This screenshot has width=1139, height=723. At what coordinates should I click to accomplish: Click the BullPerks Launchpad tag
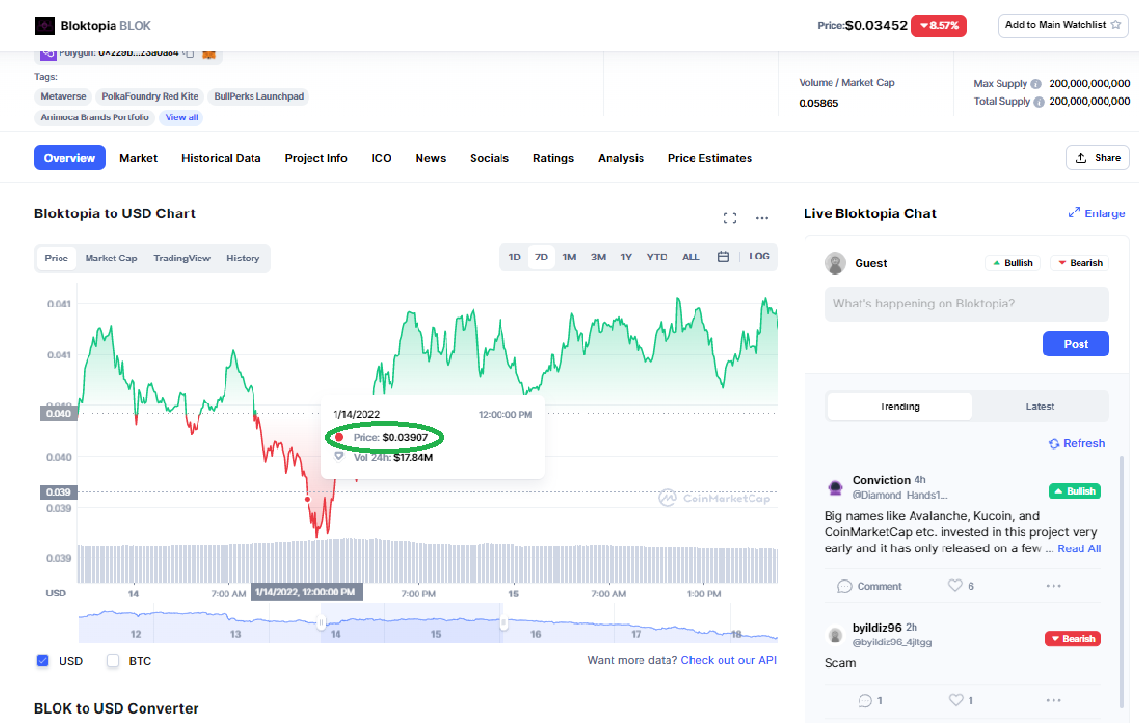click(x=259, y=97)
